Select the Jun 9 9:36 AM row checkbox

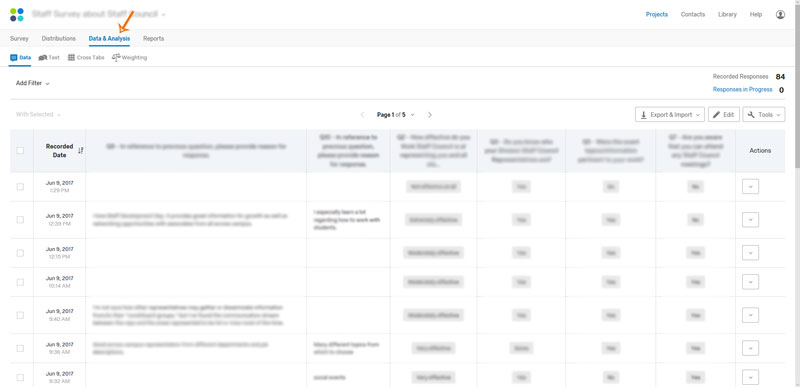pyautogui.click(x=20, y=348)
